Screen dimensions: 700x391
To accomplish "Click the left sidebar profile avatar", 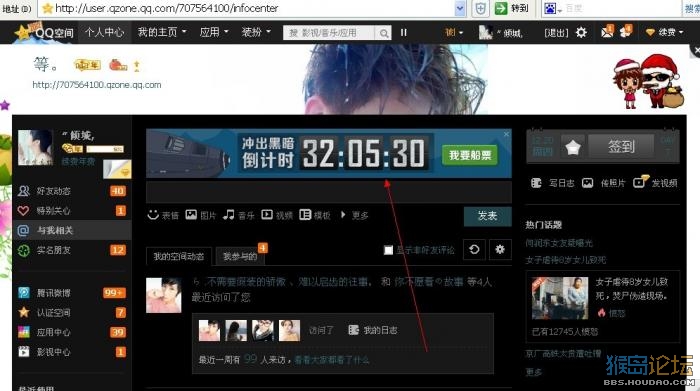I will tap(36, 147).
